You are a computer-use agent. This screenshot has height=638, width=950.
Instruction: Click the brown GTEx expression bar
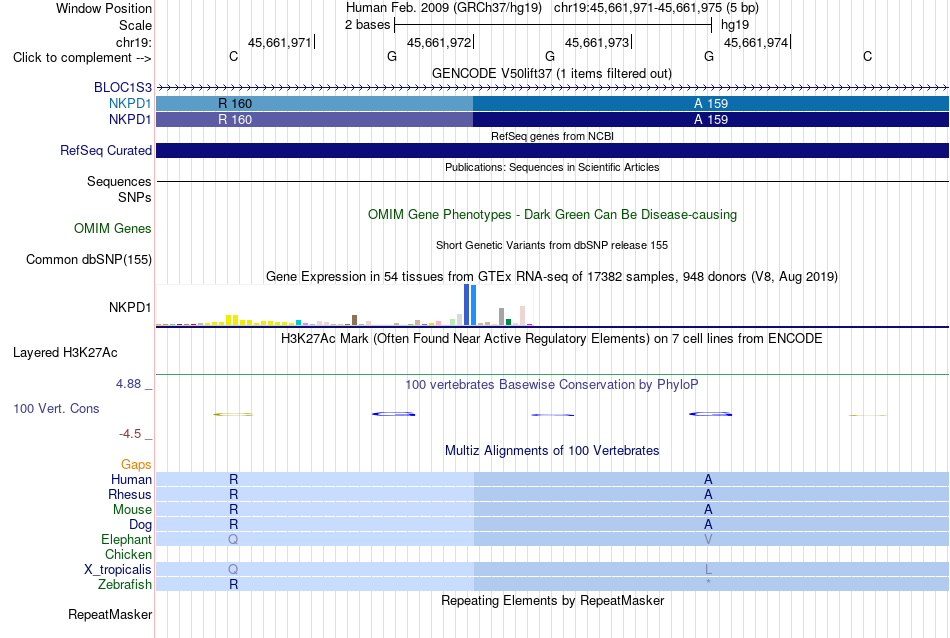click(354, 320)
